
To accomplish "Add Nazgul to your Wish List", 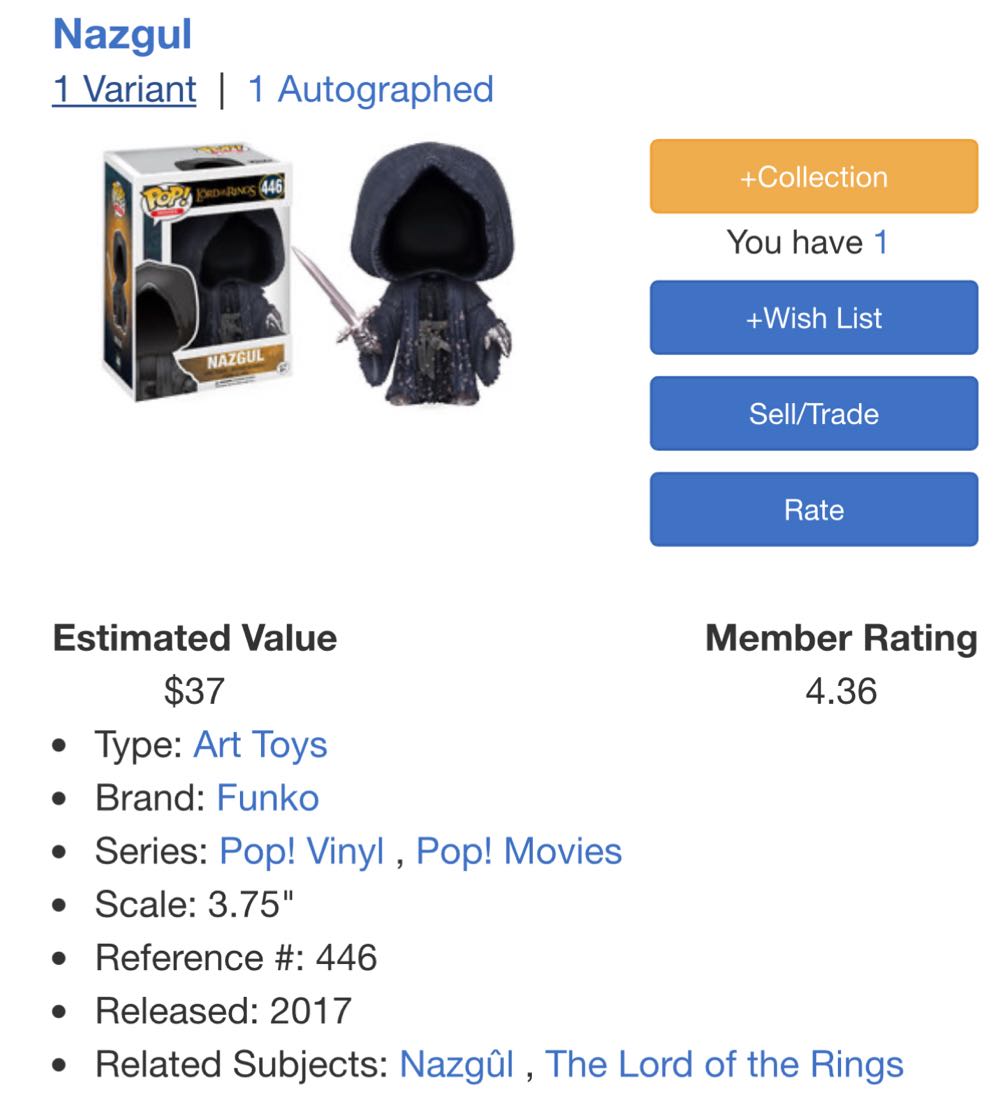I will [x=813, y=317].
